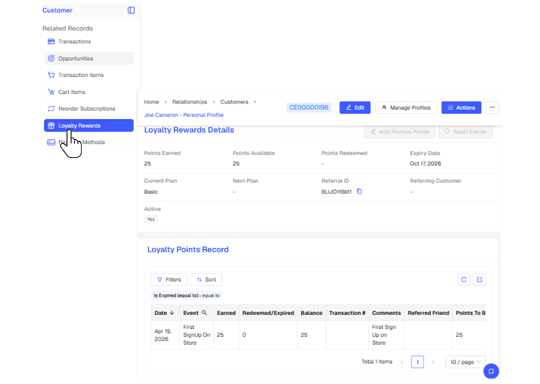
Task: Collapse the Customer sidebar panel icon
Action: click(x=131, y=10)
